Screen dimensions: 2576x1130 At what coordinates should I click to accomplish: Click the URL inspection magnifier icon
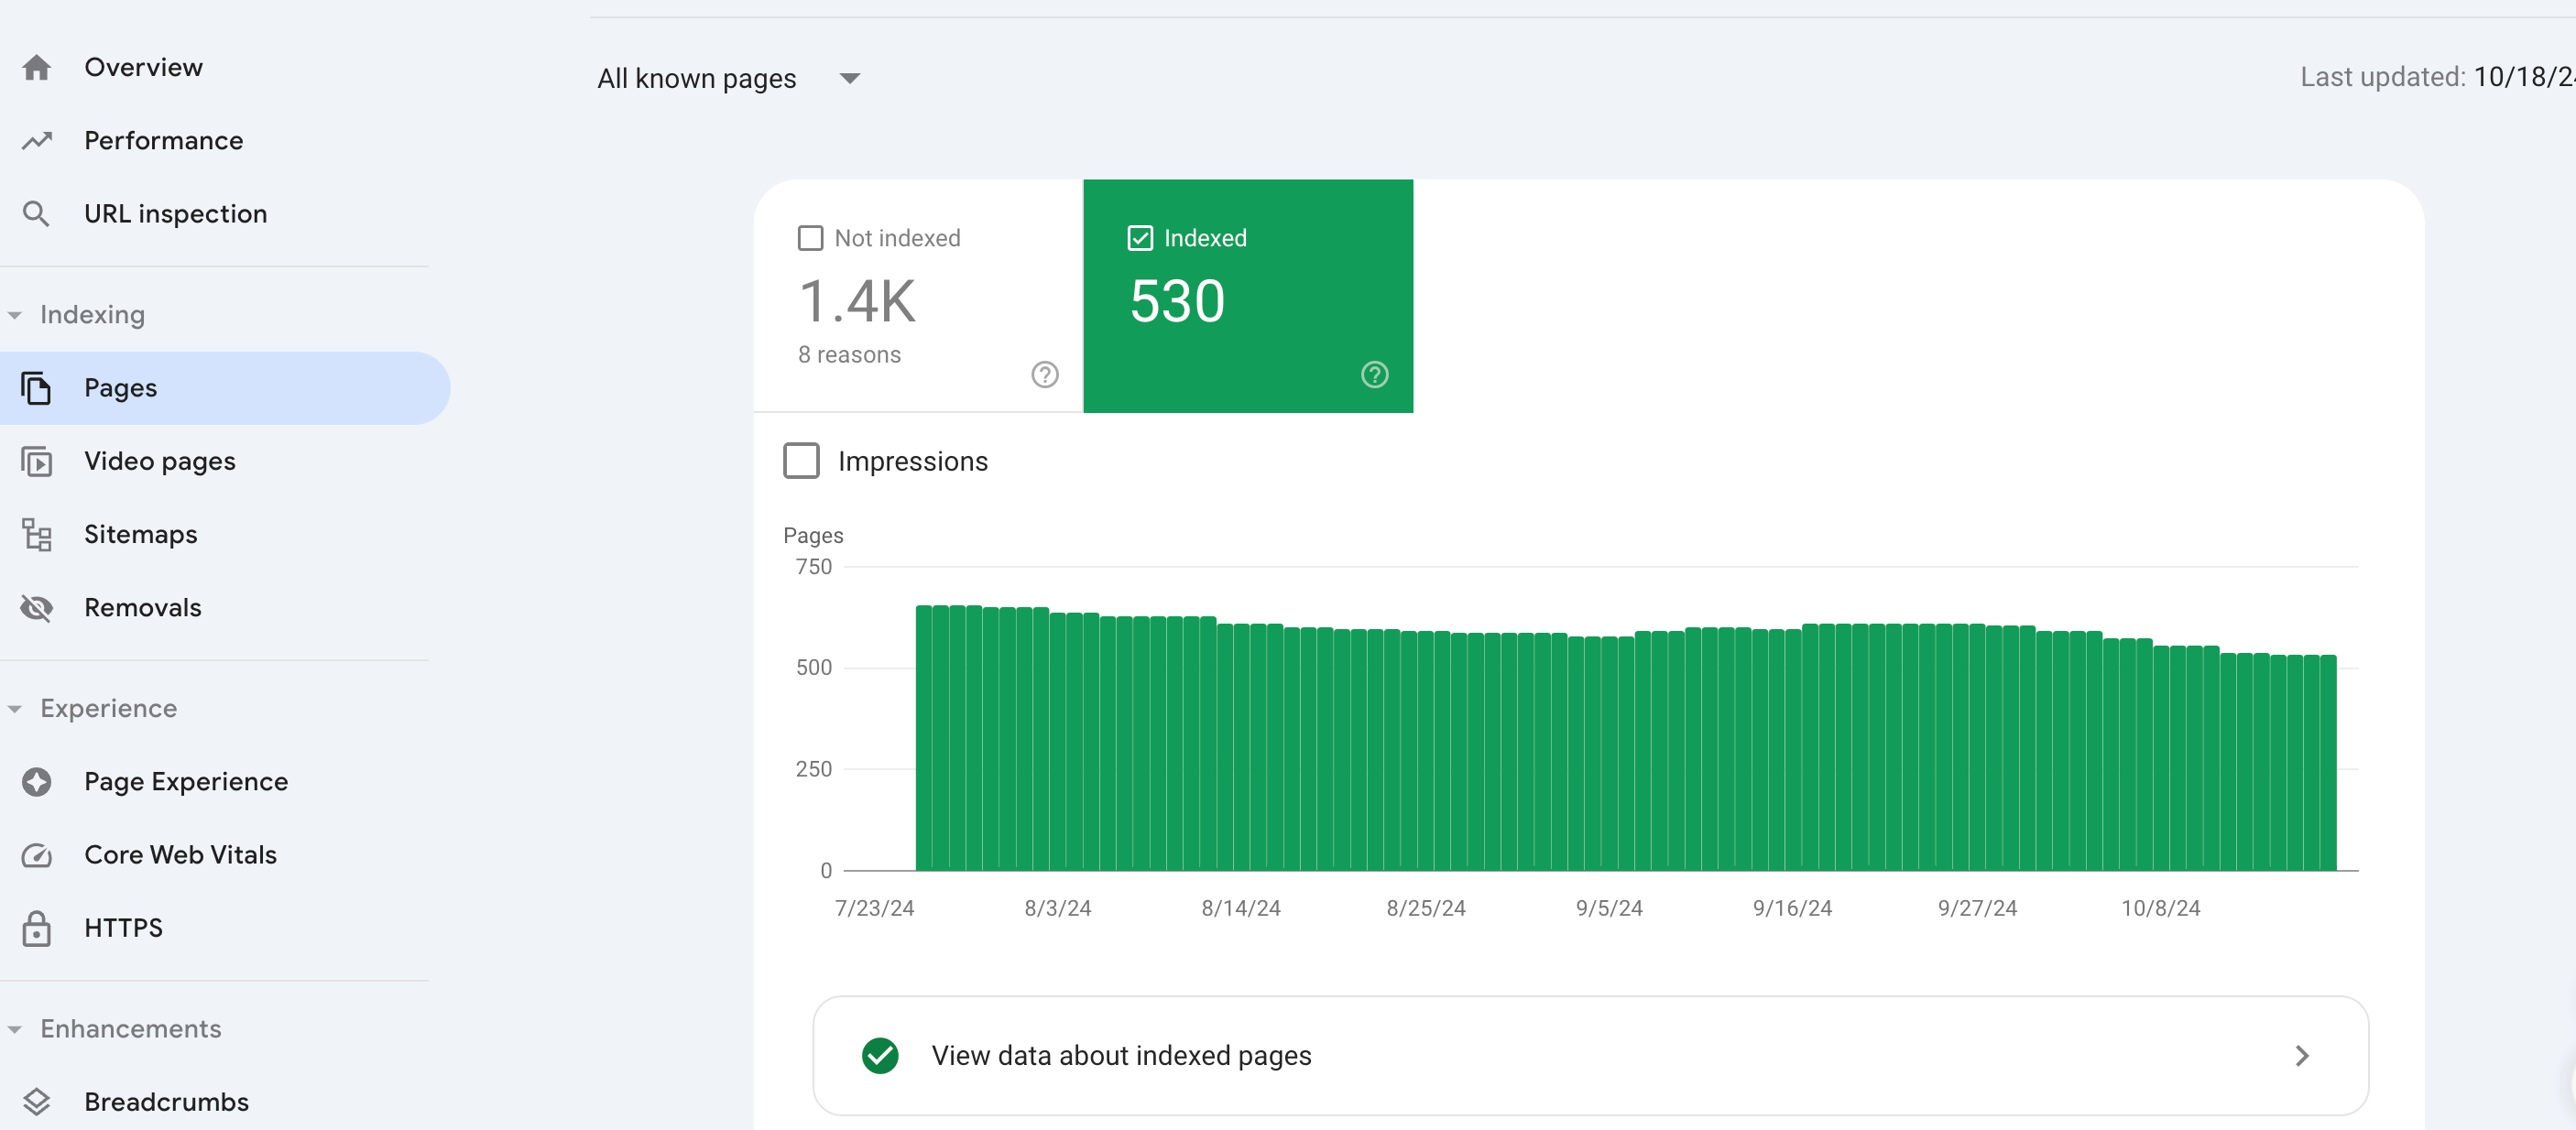coord(36,214)
